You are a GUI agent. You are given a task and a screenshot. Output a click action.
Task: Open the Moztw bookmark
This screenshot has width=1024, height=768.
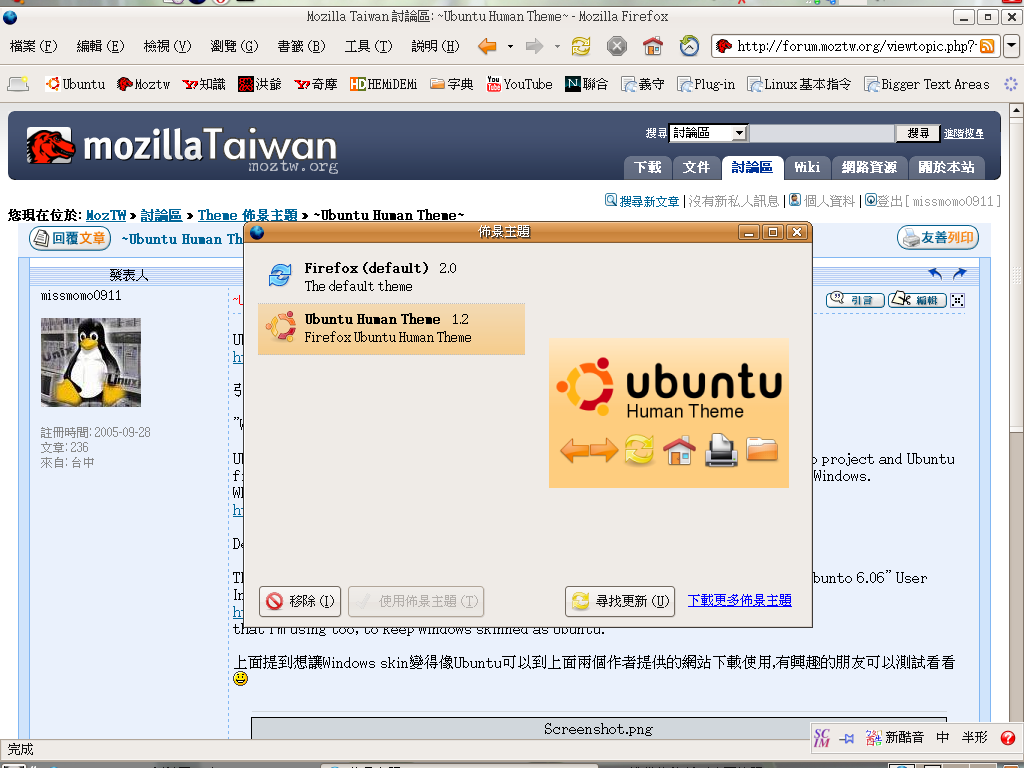pyautogui.click(x=143, y=84)
